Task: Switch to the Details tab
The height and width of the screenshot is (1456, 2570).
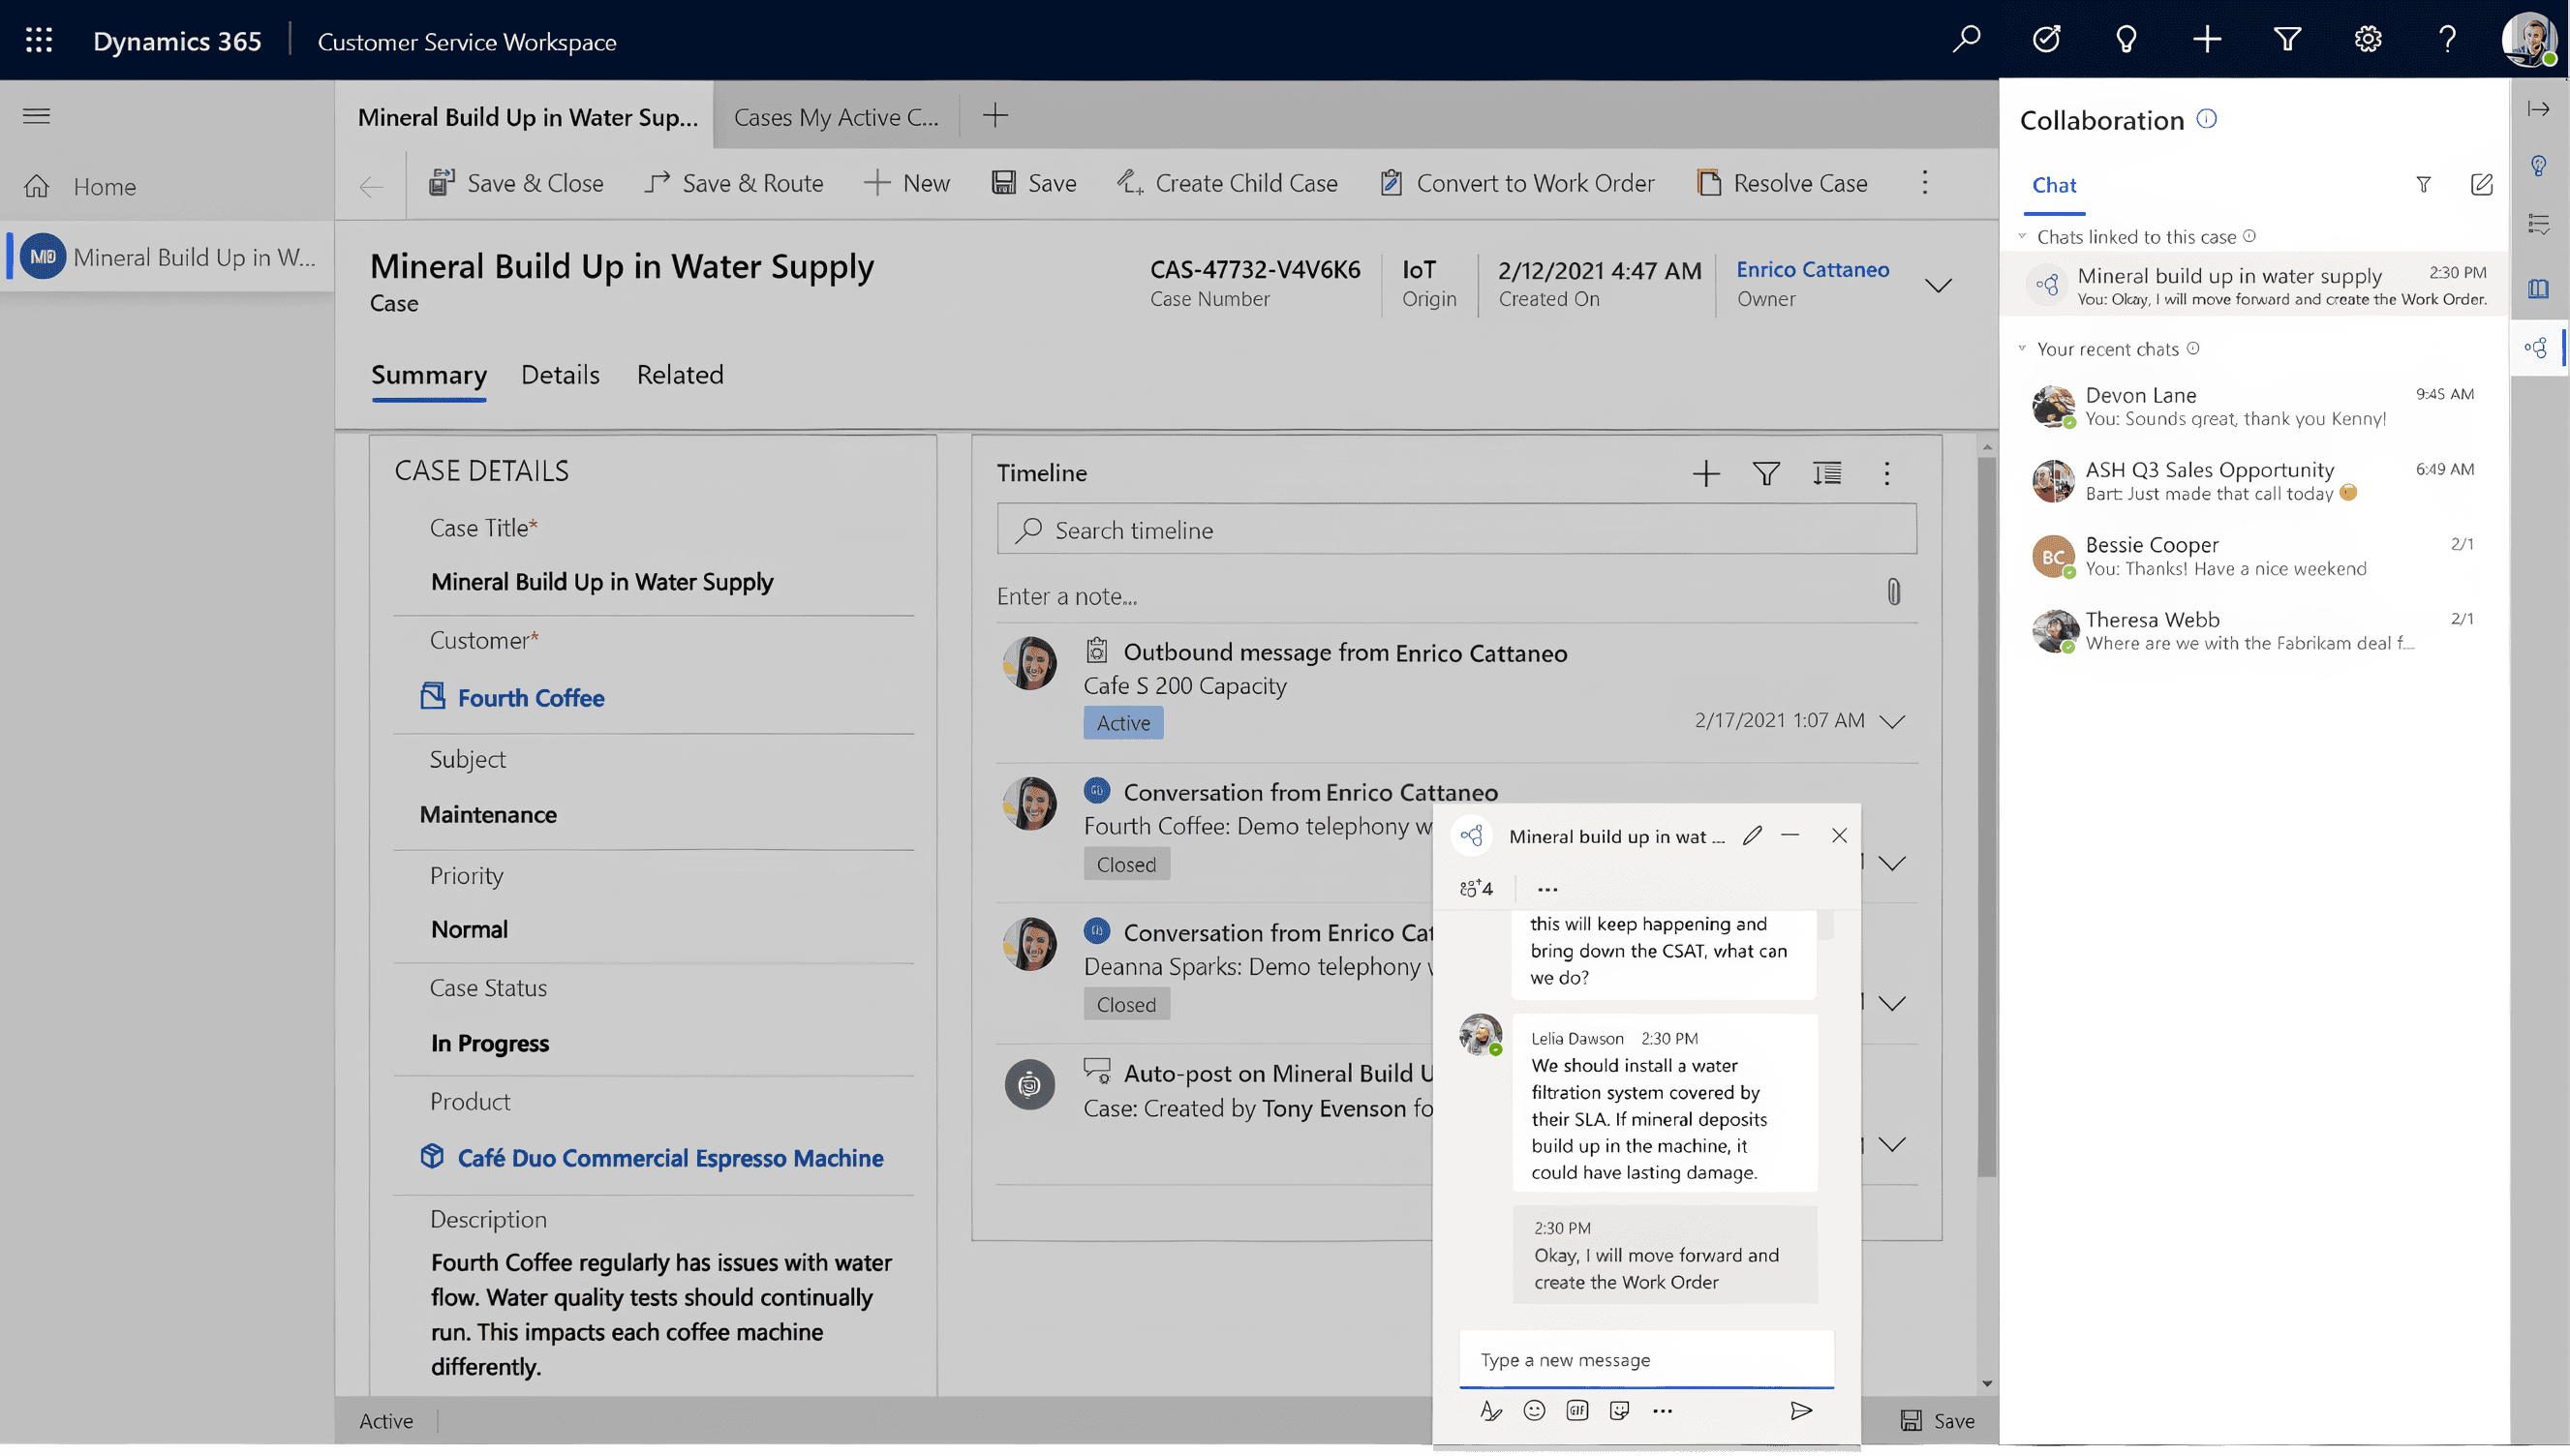Action: 560,375
